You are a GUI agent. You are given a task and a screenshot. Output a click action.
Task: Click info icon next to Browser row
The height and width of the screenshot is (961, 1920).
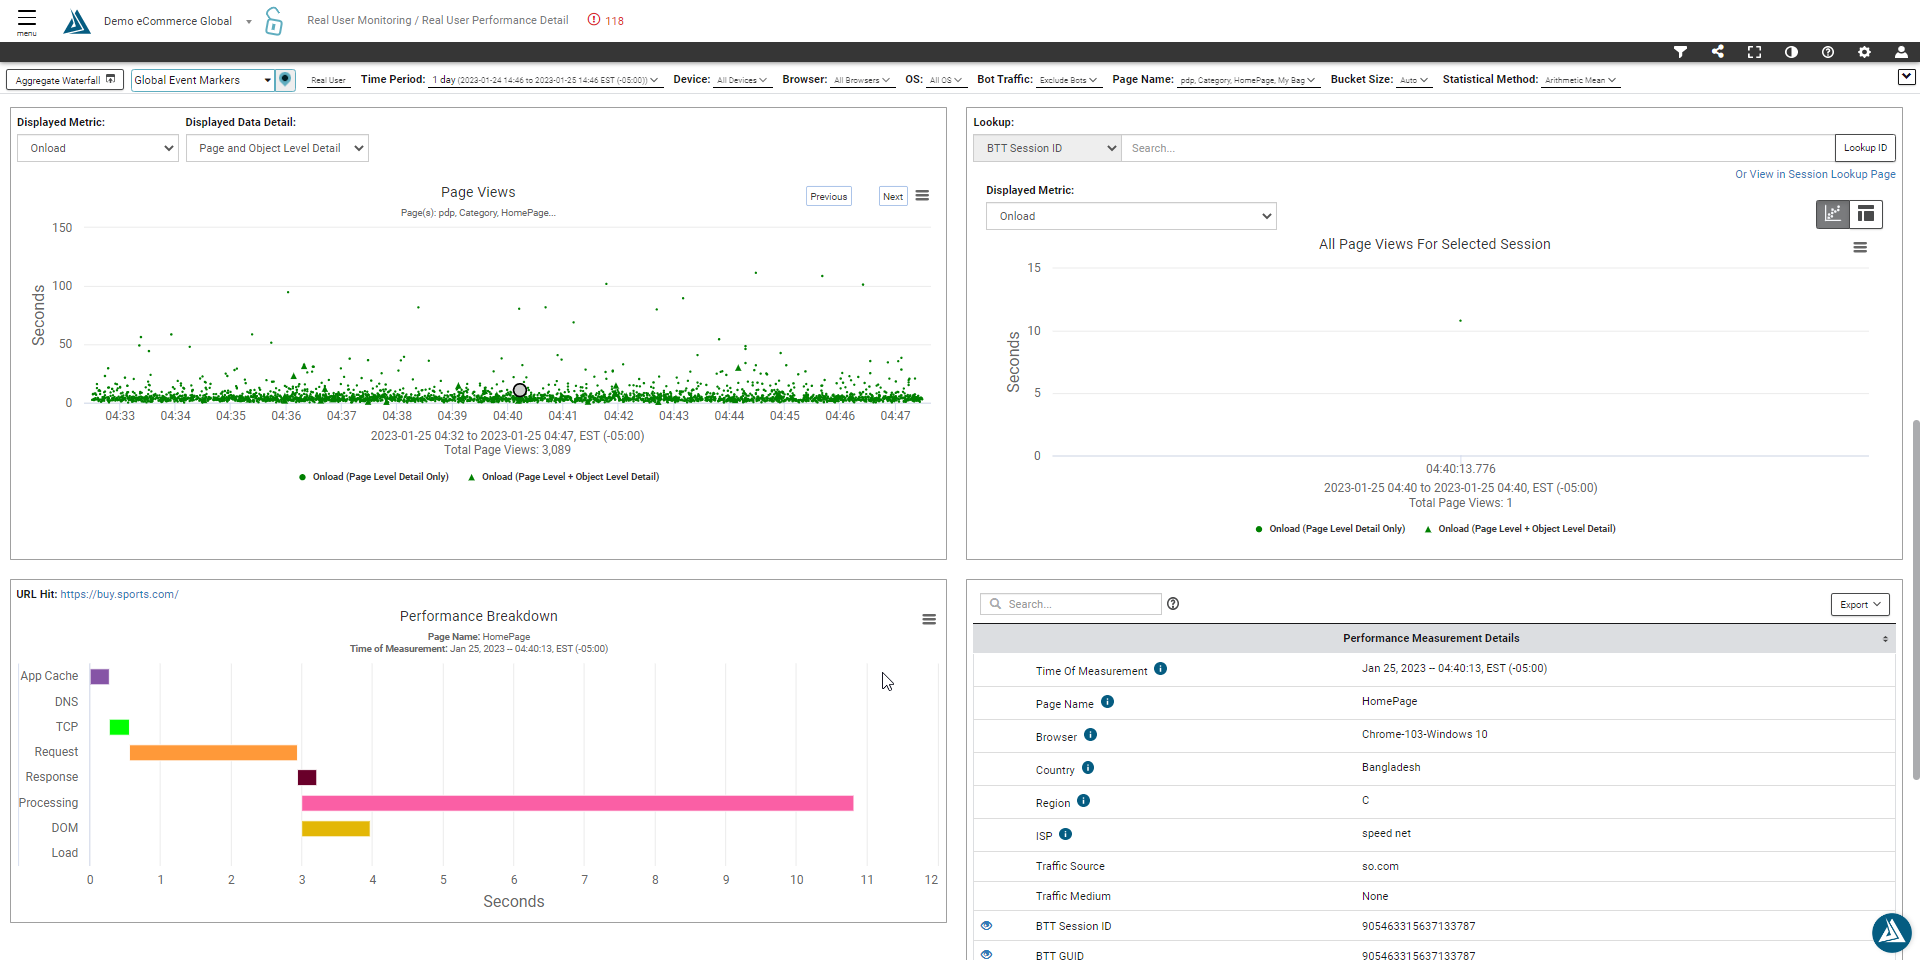pos(1090,735)
